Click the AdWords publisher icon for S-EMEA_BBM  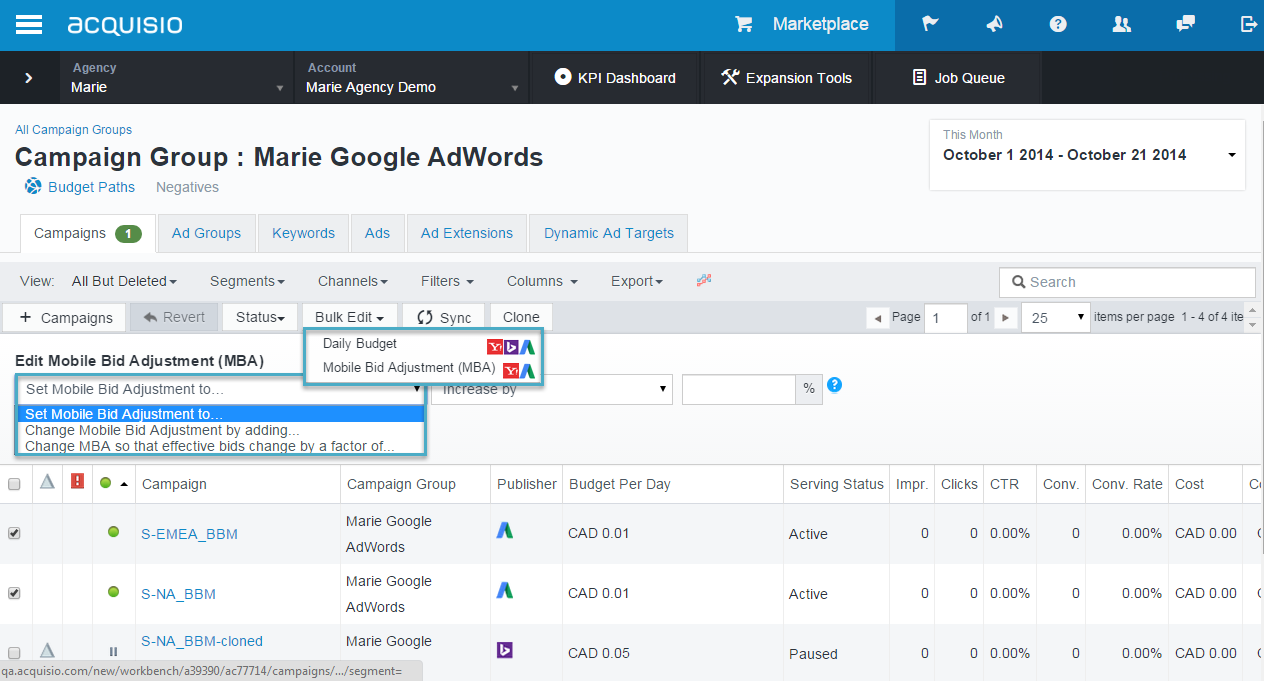click(505, 531)
